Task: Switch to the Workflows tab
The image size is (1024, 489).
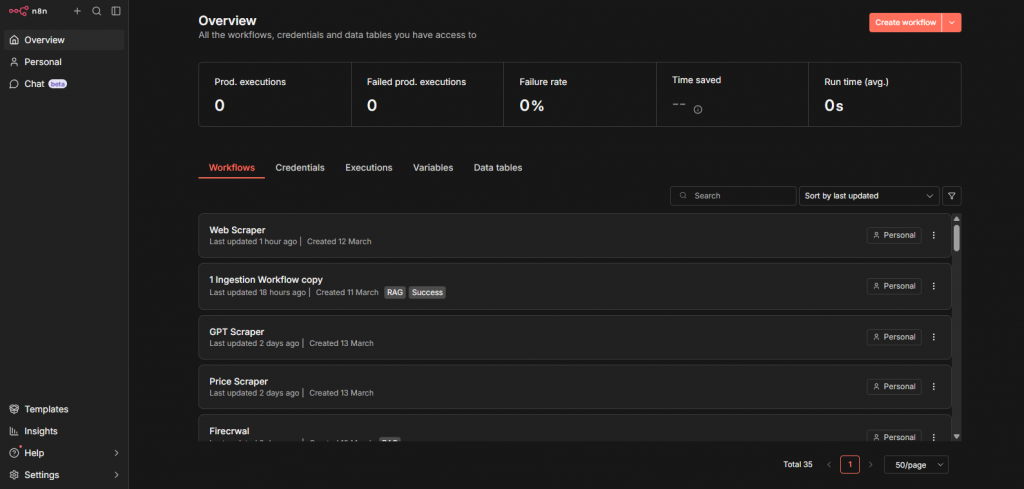Action: [x=232, y=168]
